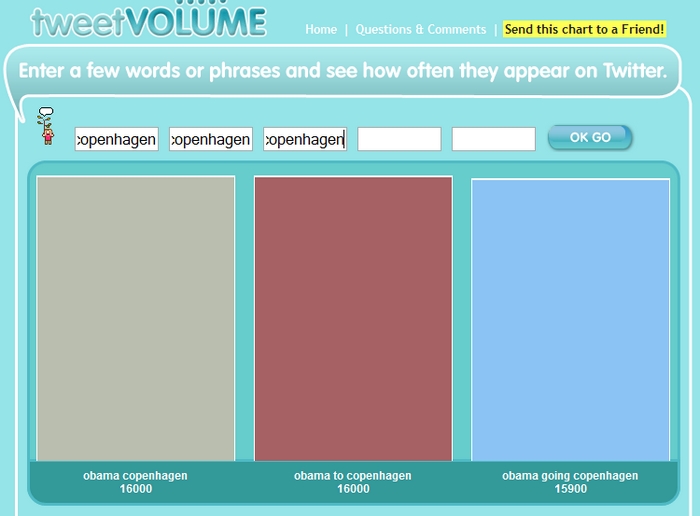Click the 'obama copenhagen' label
The width and height of the screenshot is (700, 516).
pos(135,476)
